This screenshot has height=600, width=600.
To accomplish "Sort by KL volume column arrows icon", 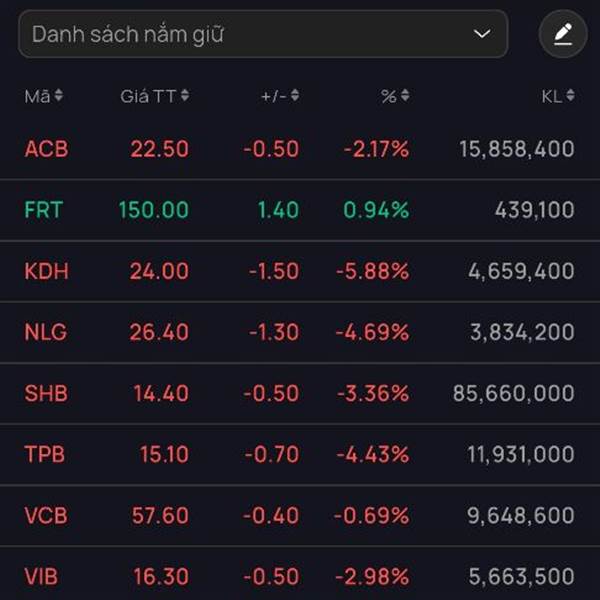I will tap(570, 95).
